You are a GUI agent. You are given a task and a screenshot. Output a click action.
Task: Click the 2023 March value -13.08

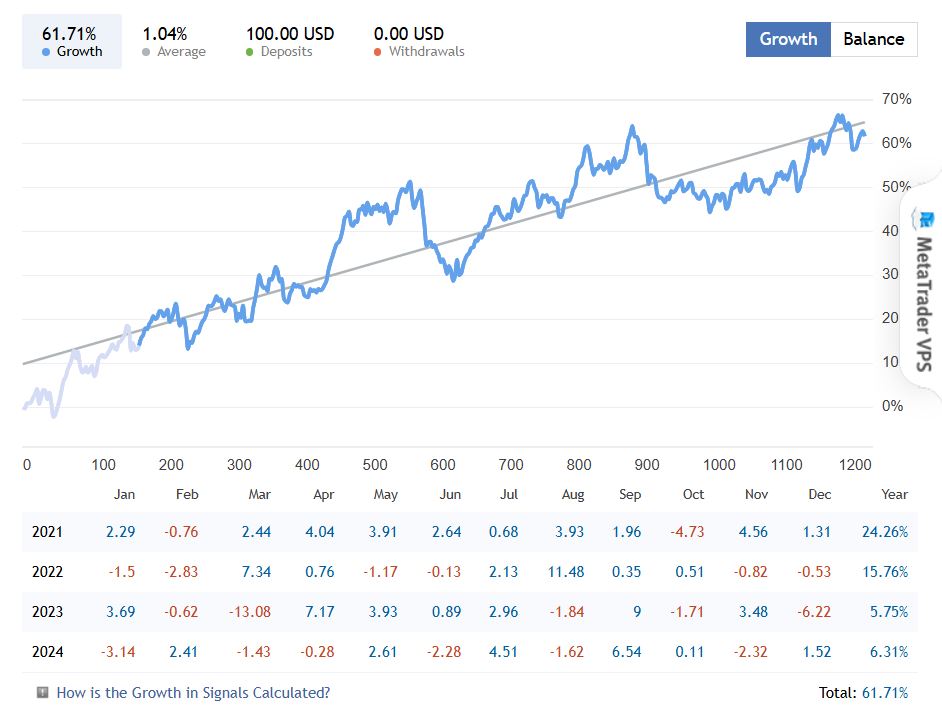pyautogui.click(x=250, y=612)
